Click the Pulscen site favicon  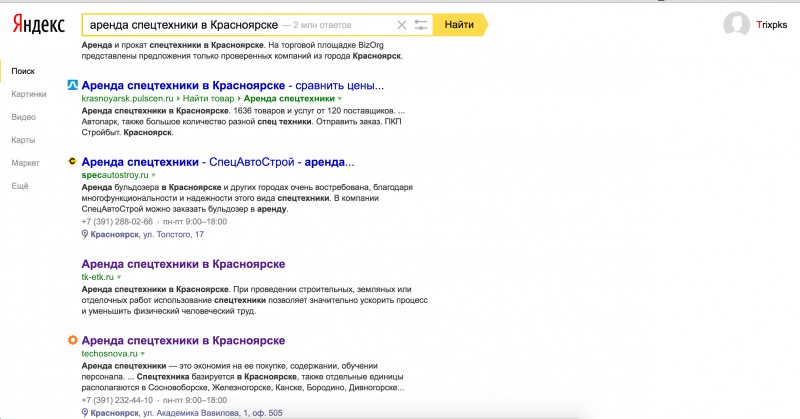pyautogui.click(x=72, y=85)
